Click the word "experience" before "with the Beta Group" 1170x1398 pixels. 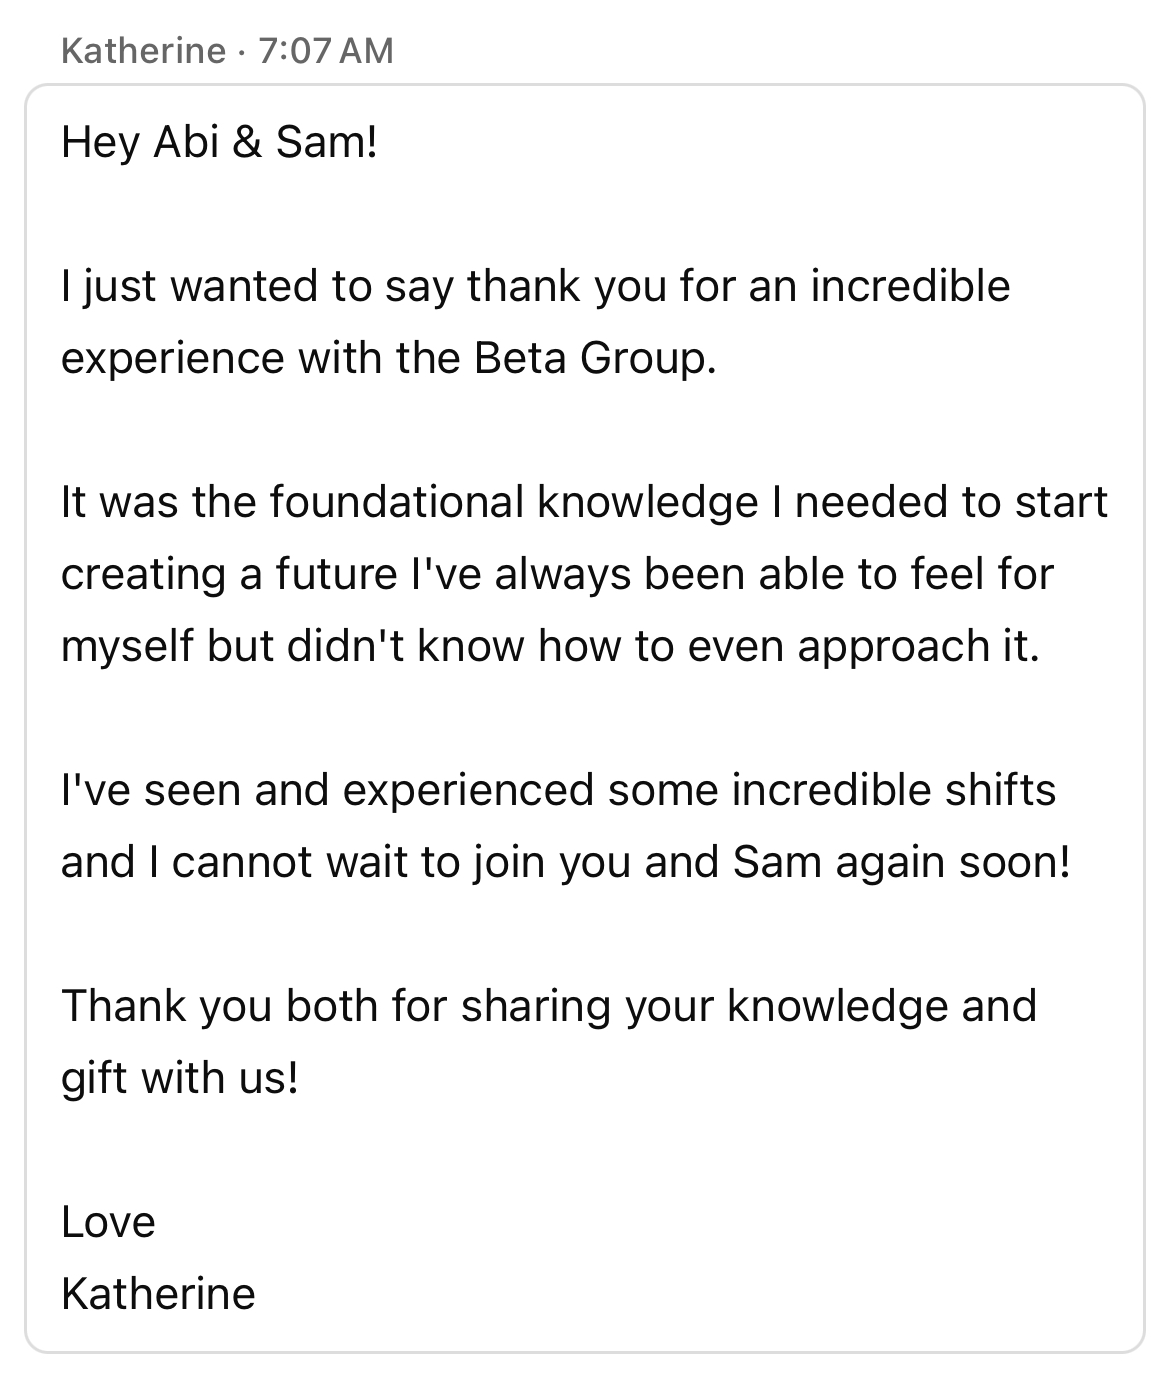[172, 359]
